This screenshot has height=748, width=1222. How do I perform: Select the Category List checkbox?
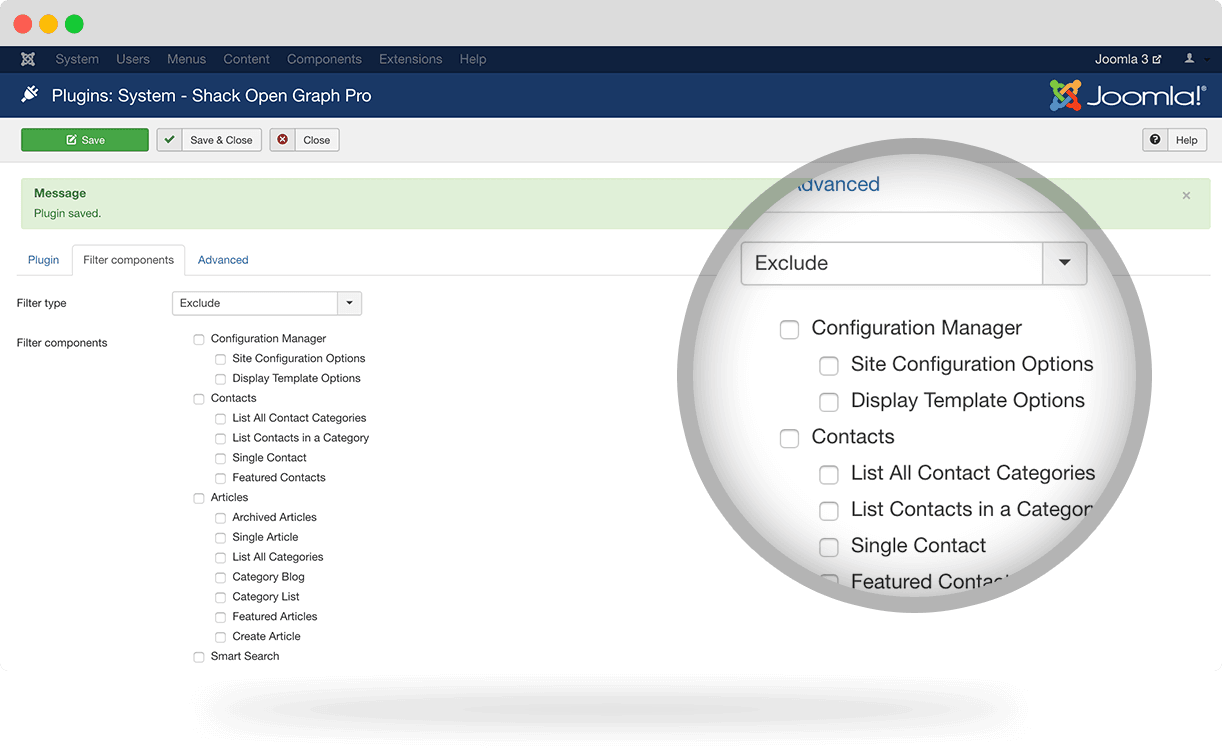click(221, 597)
